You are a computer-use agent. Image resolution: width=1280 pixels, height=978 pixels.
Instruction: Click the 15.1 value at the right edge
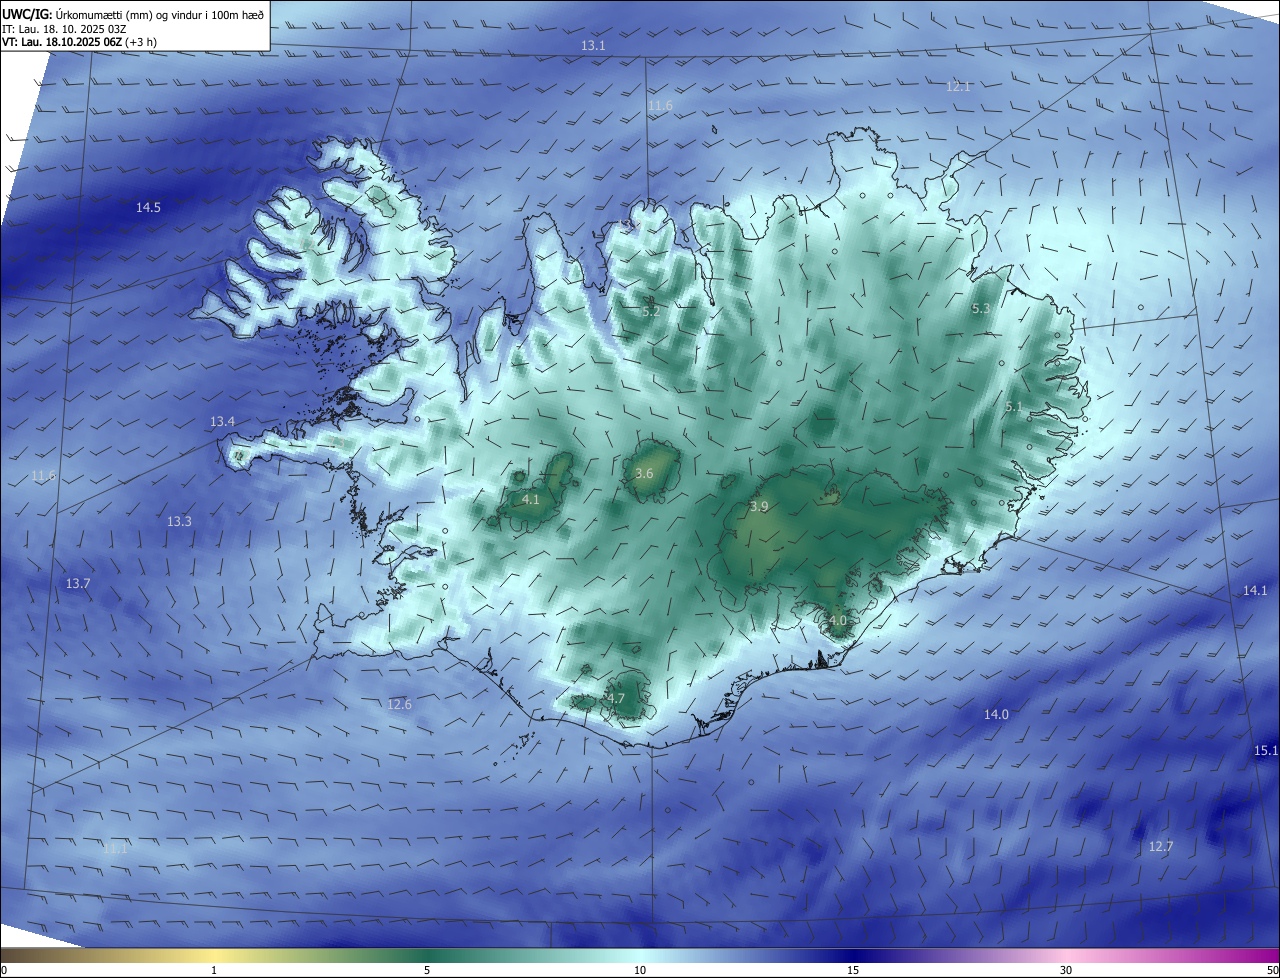pos(1266,751)
